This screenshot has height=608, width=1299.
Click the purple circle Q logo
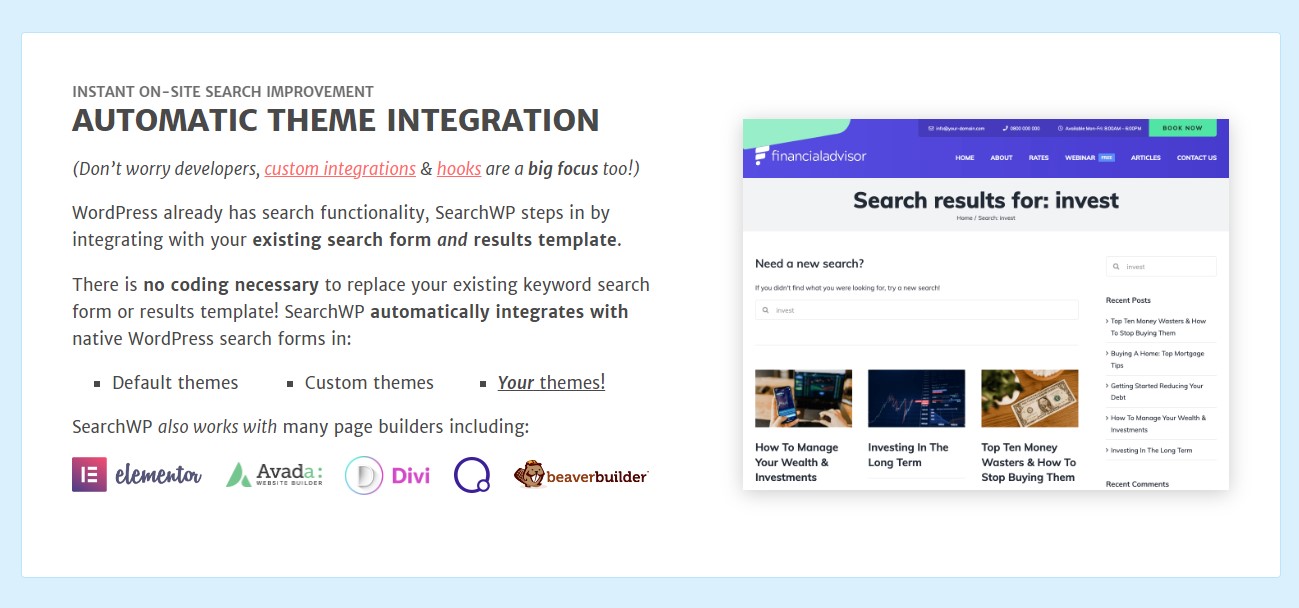[471, 475]
